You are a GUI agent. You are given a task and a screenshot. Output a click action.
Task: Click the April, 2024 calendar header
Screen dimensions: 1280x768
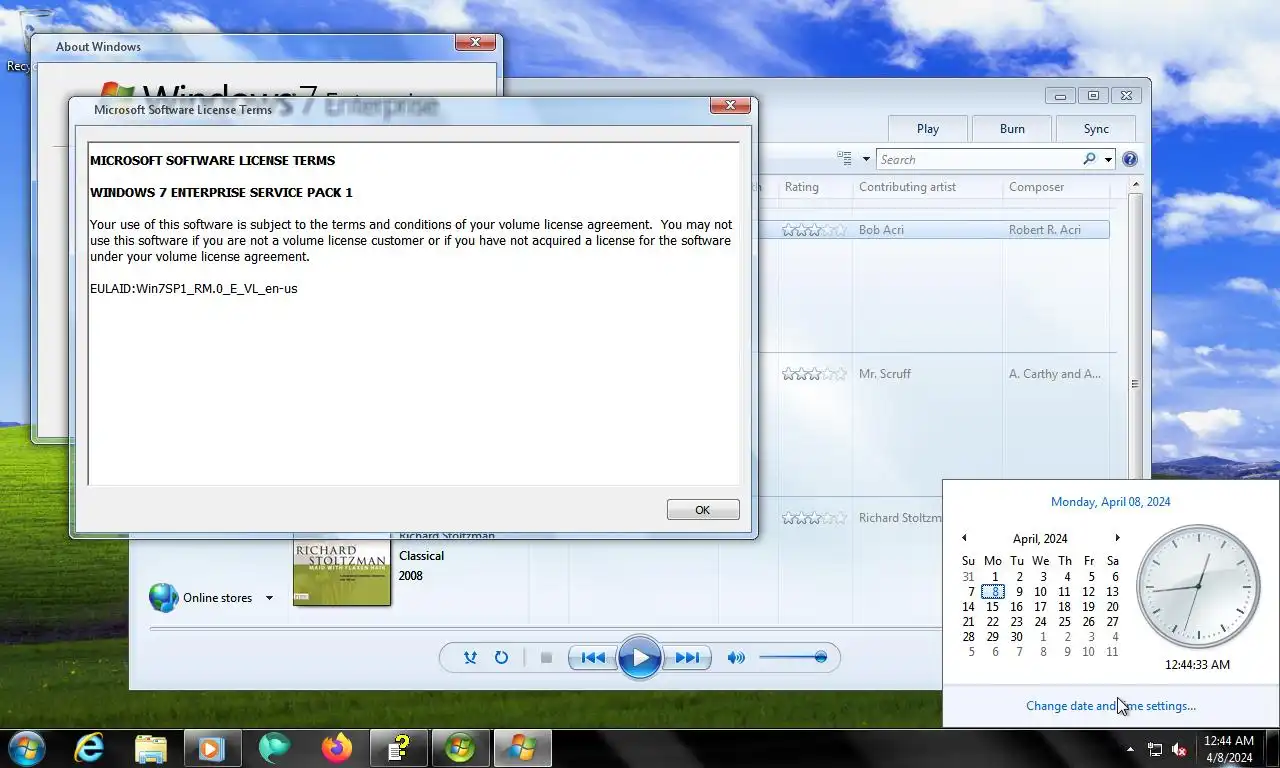(1040, 538)
